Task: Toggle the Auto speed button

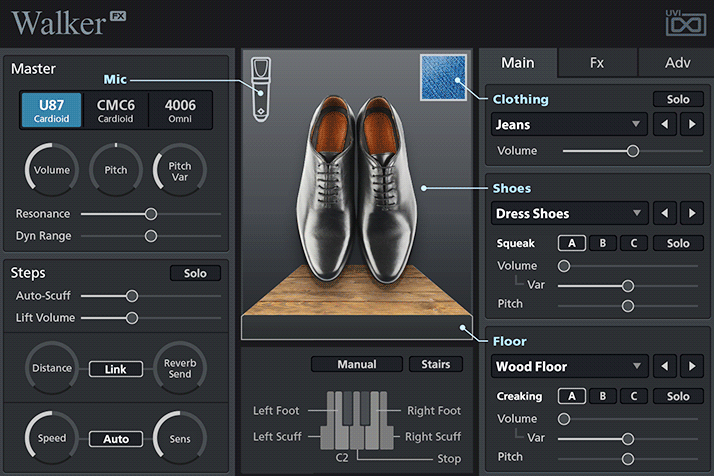Action: [115, 439]
